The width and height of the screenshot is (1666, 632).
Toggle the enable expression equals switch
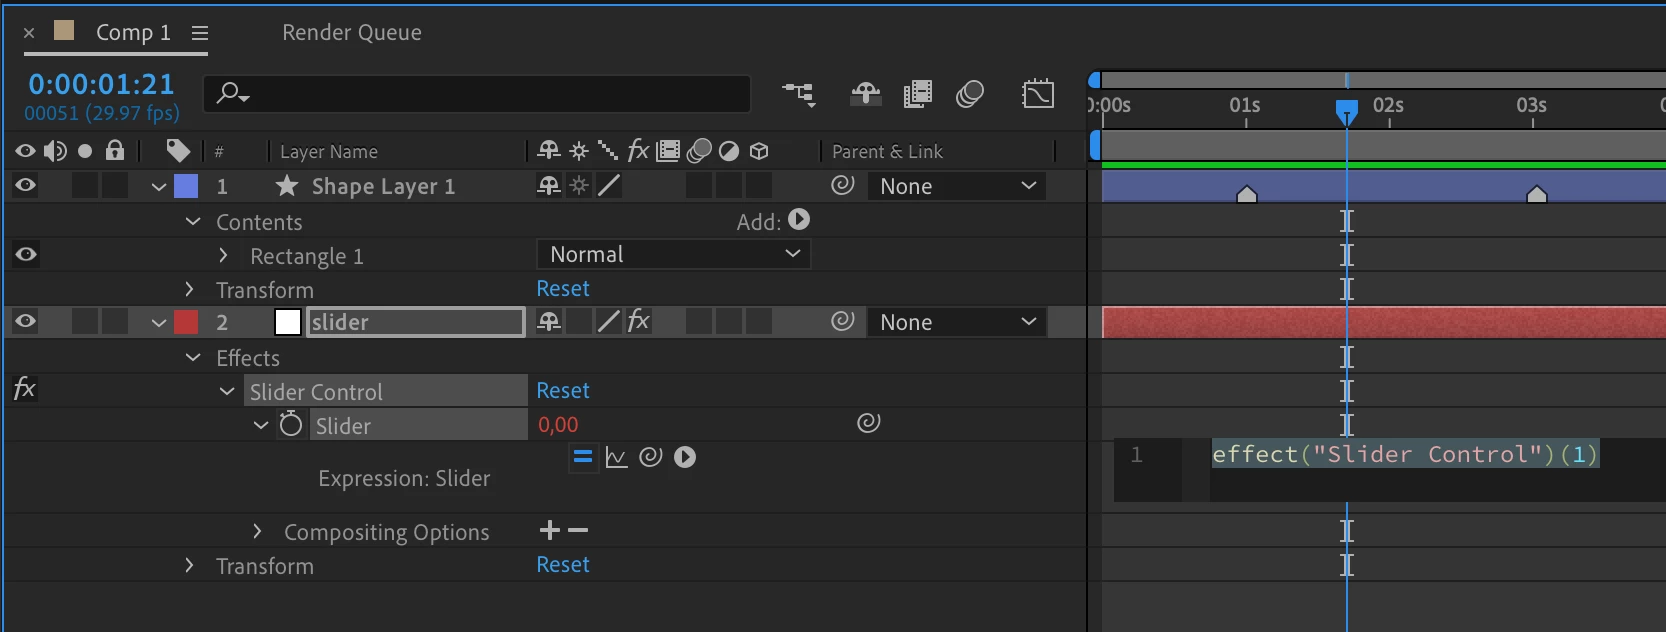pyautogui.click(x=583, y=457)
